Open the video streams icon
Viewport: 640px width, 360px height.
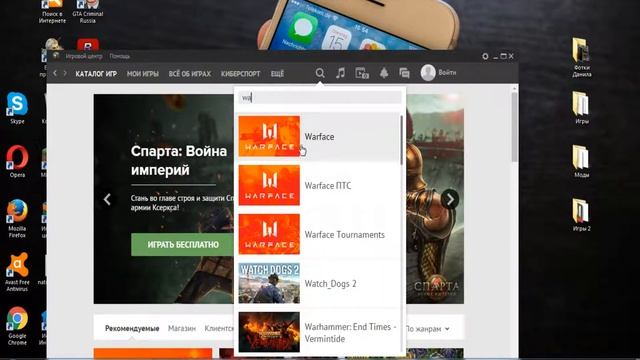[362, 73]
